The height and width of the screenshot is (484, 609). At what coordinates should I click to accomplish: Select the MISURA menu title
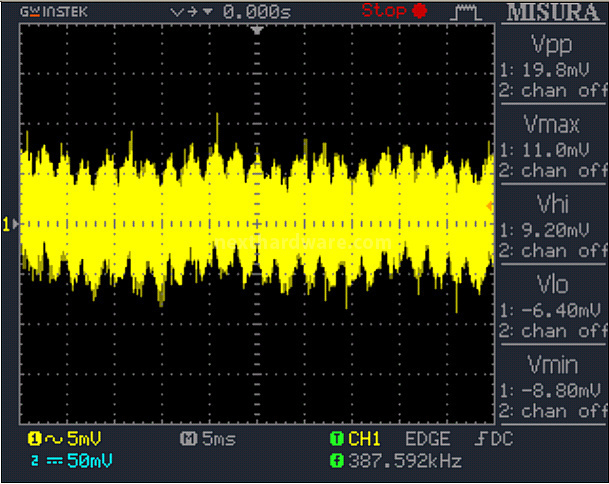[x=553, y=12]
